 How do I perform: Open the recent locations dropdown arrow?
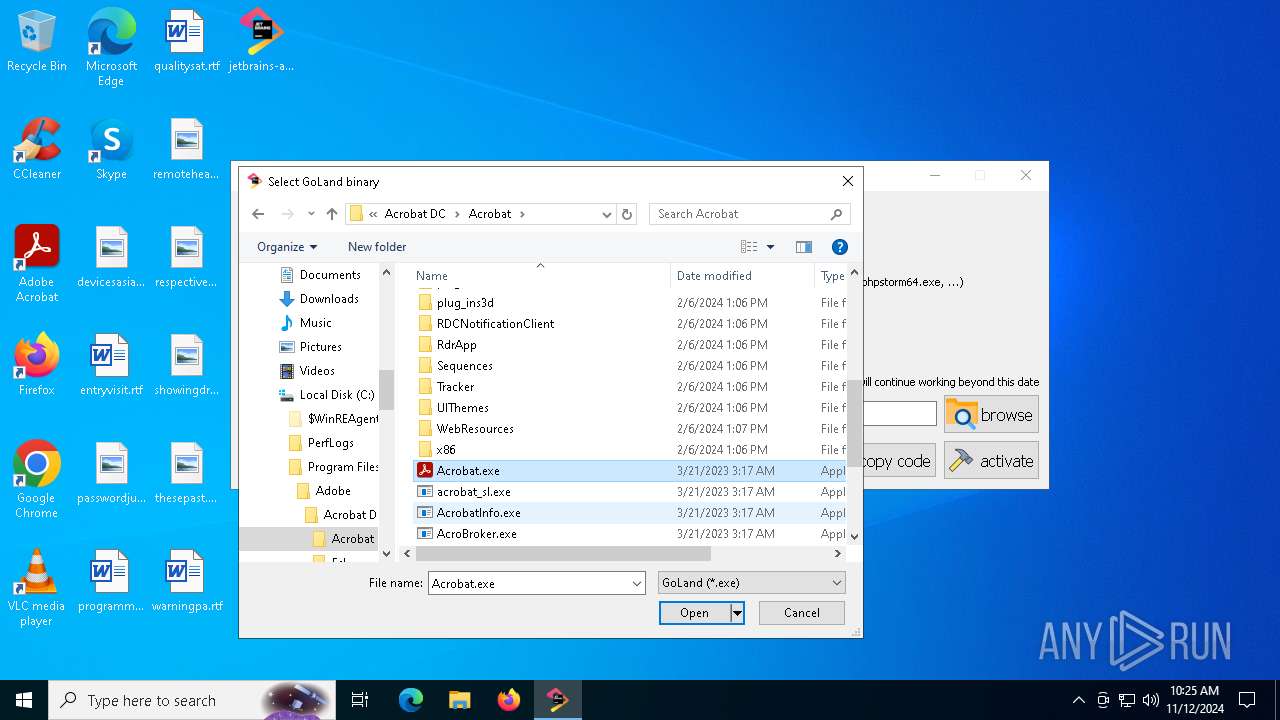click(311, 214)
